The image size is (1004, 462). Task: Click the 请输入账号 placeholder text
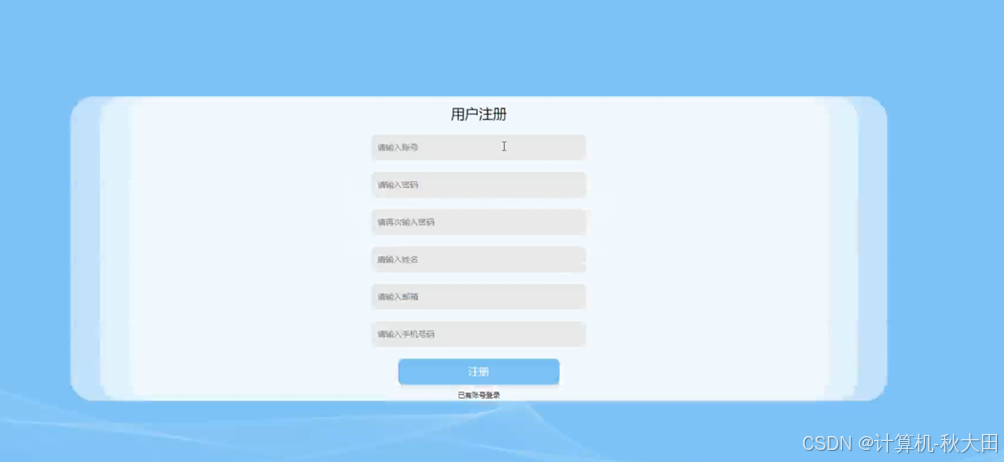coord(398,147)
